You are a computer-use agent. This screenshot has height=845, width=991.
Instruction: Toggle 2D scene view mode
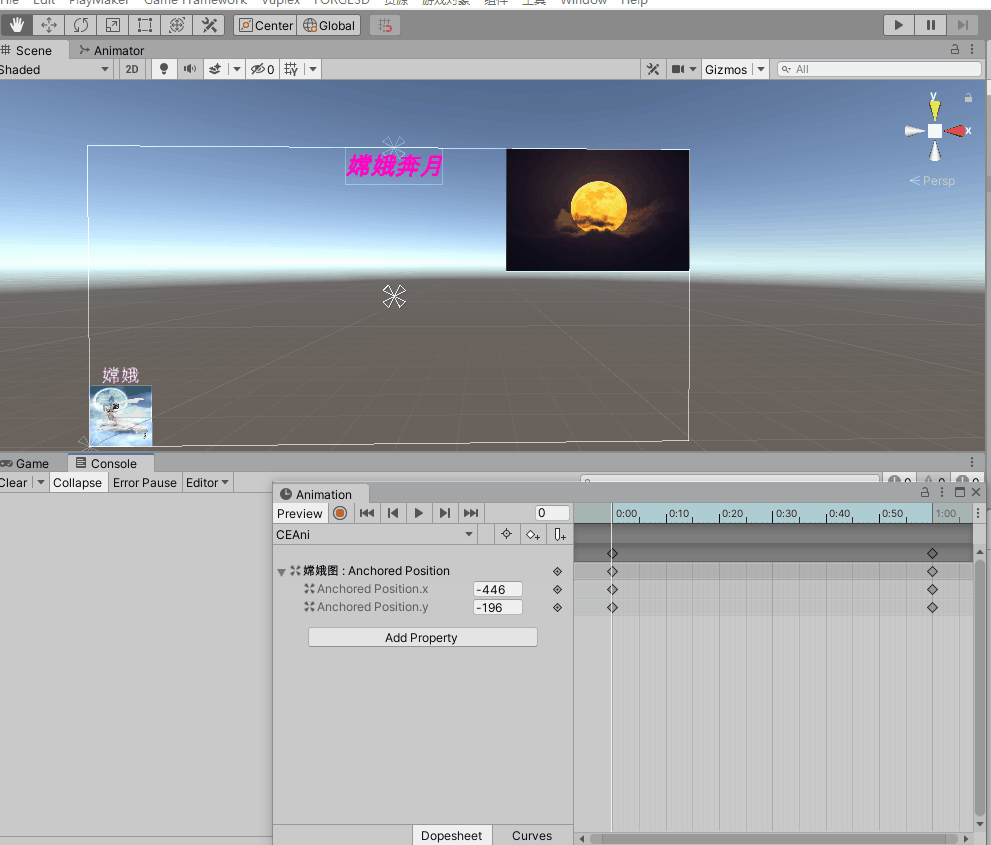(x=131, y=70)
